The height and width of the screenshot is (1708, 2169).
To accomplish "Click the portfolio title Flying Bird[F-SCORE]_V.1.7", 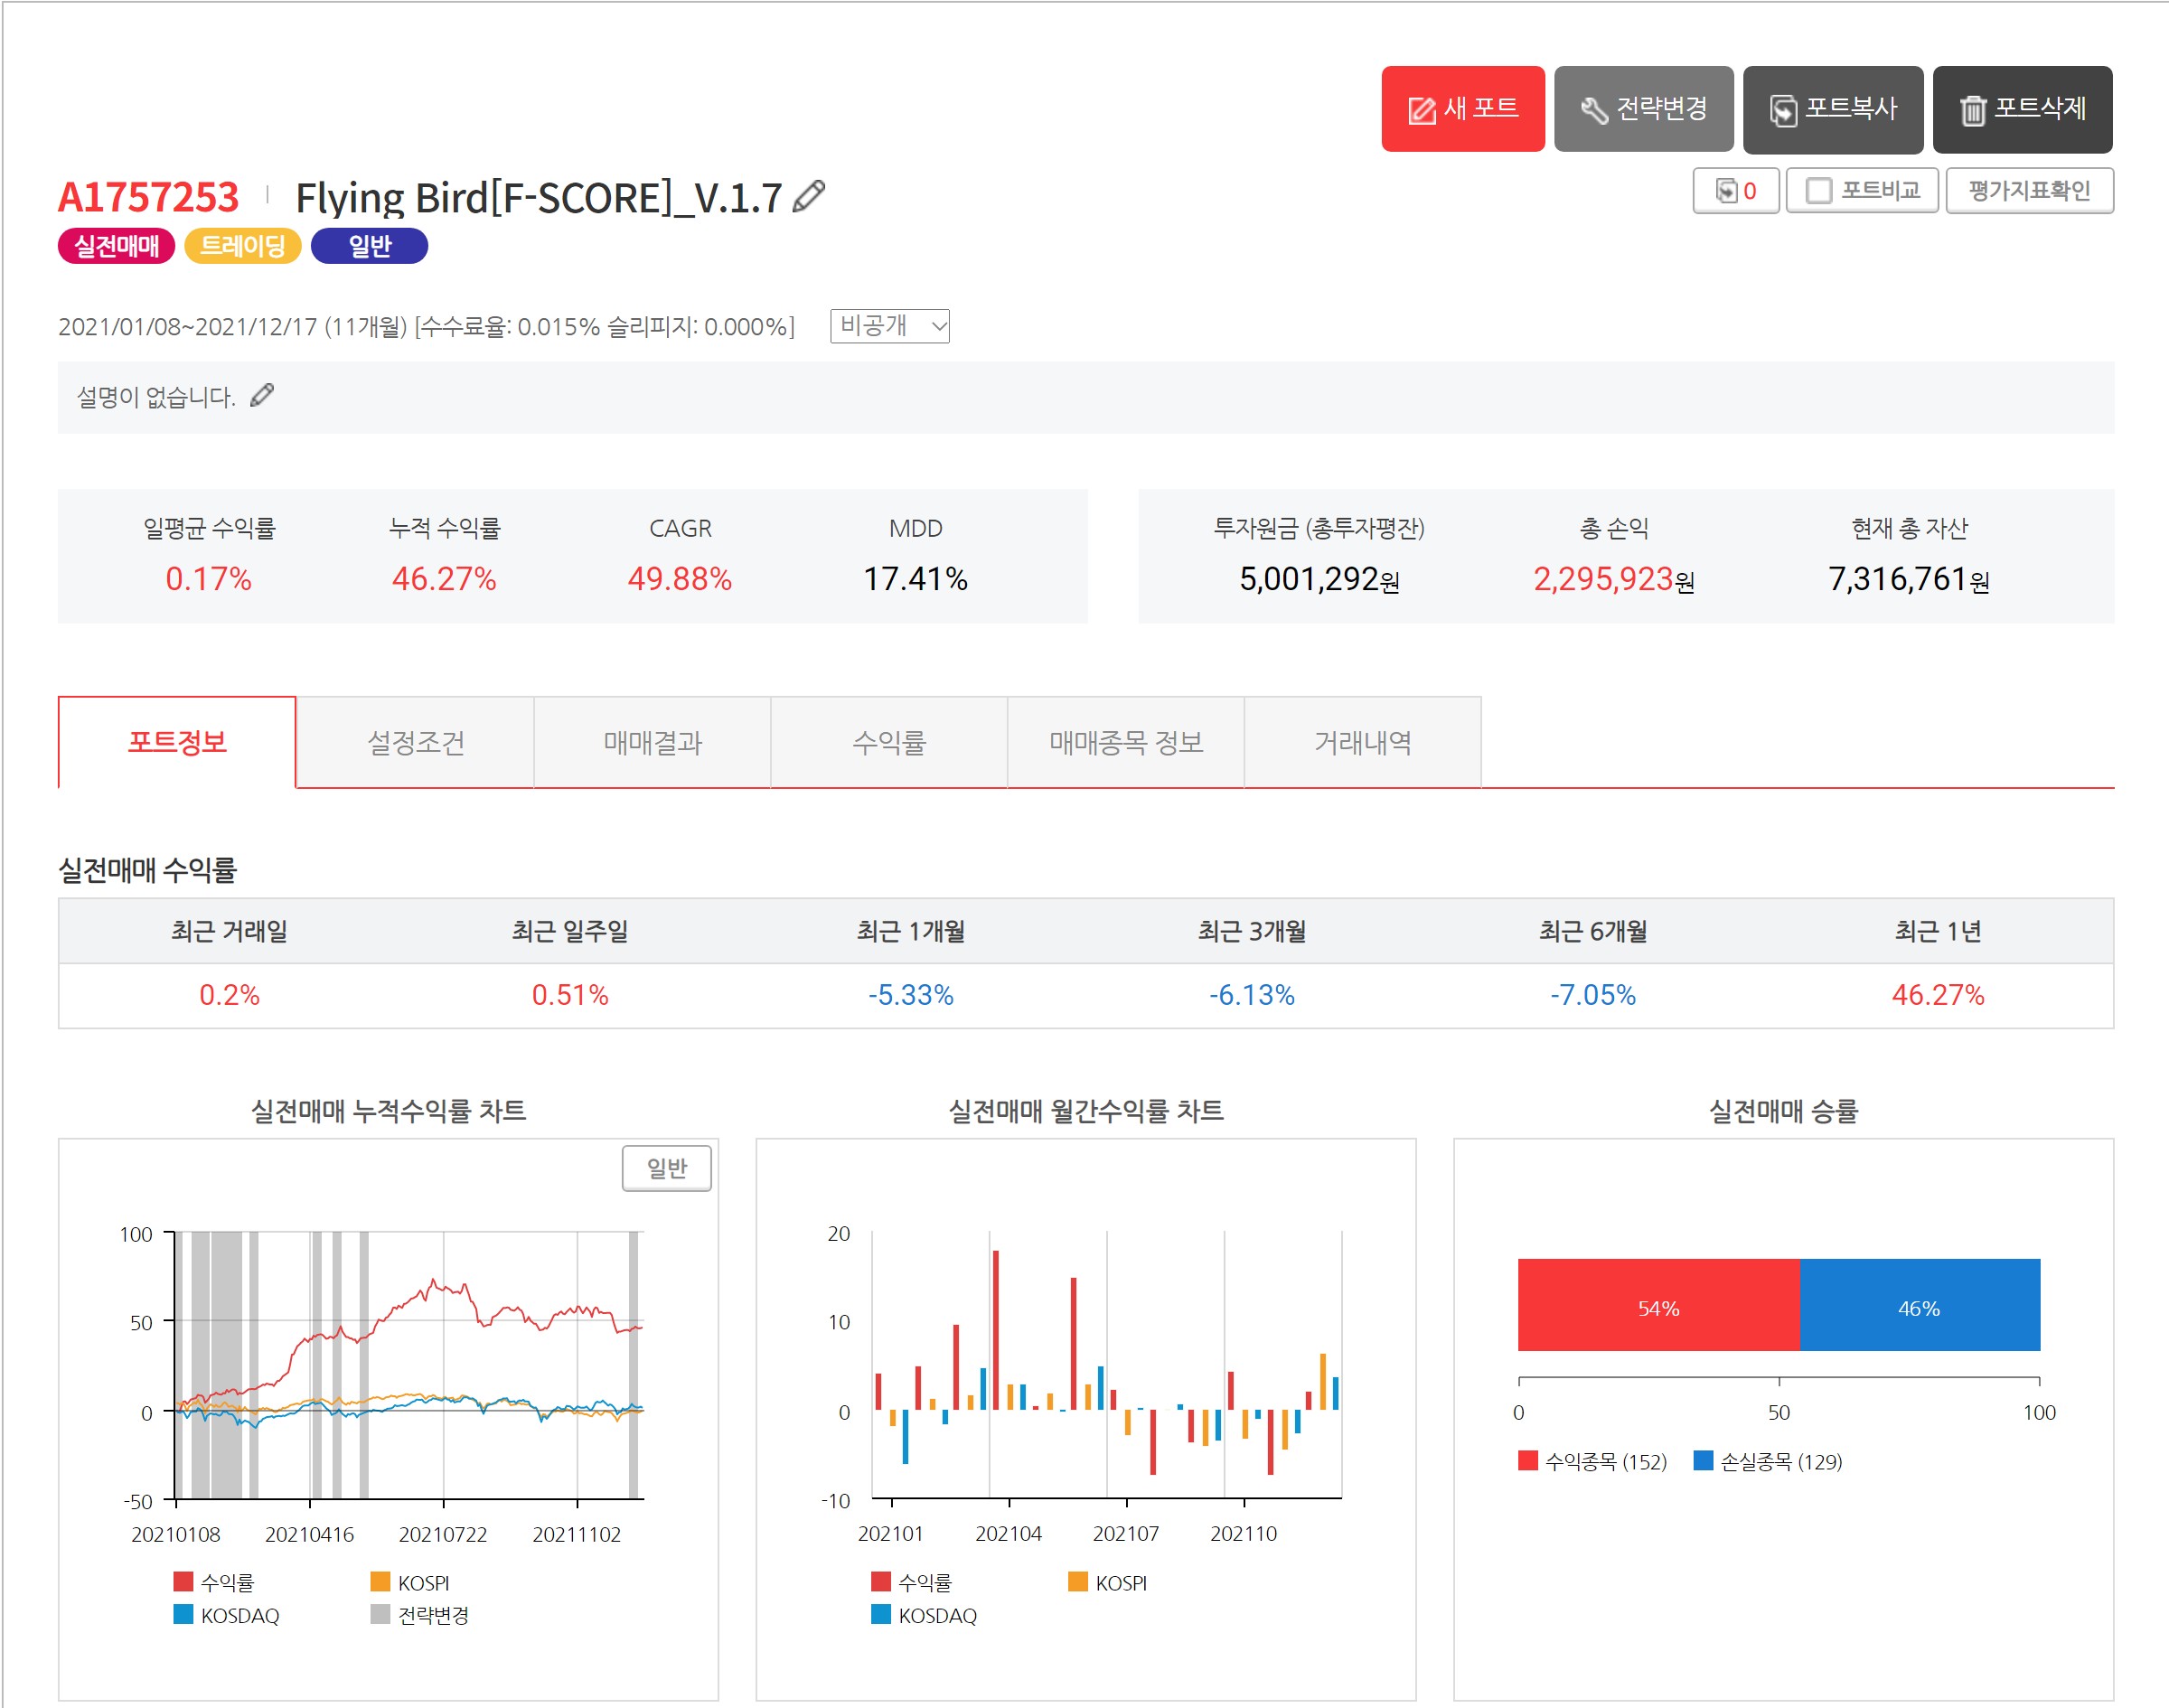I will 538,198.
